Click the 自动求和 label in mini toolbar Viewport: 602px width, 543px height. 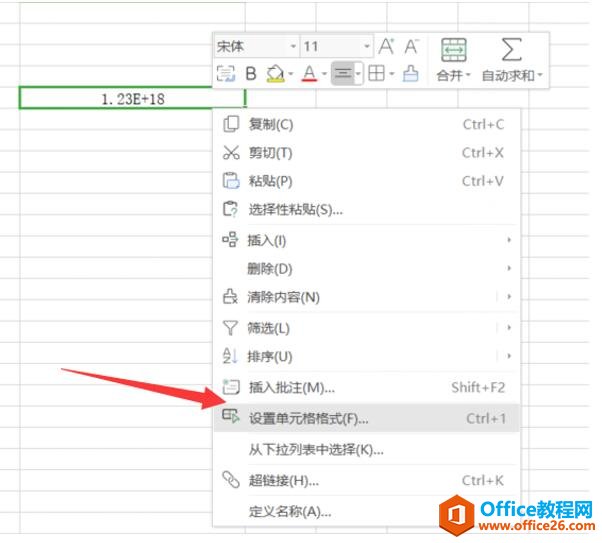508,75
